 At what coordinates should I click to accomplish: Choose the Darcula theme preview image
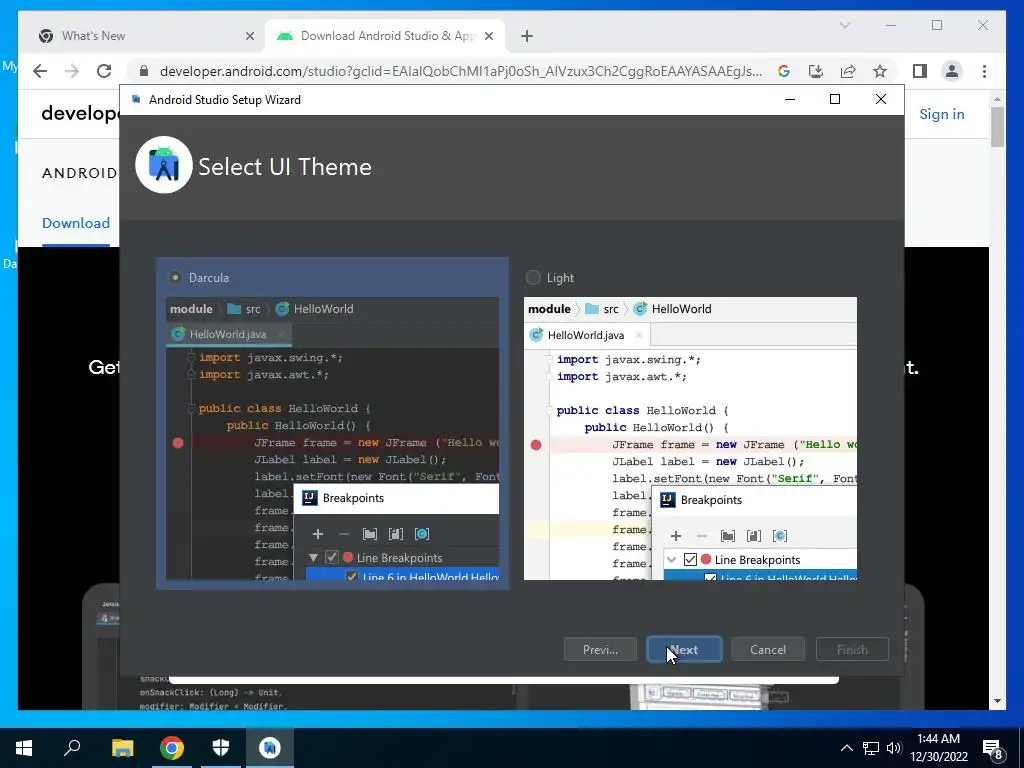[x=332, y=439]
